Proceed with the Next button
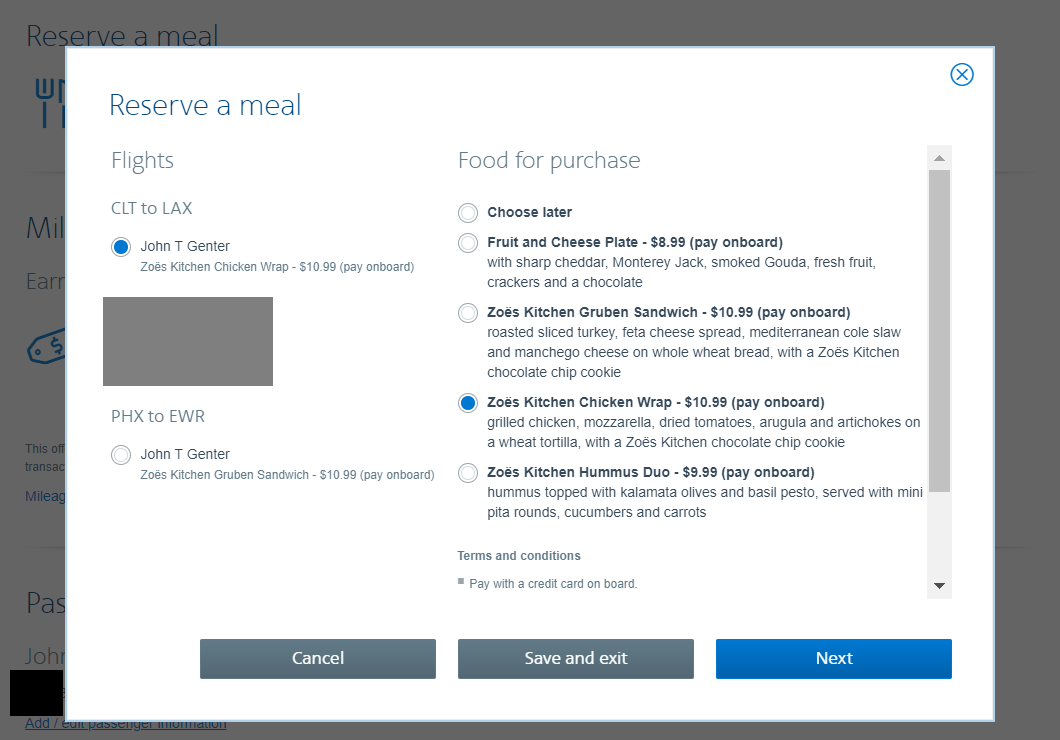The width and height of the screenshot is (1060, 740). (x=833, y=659)
